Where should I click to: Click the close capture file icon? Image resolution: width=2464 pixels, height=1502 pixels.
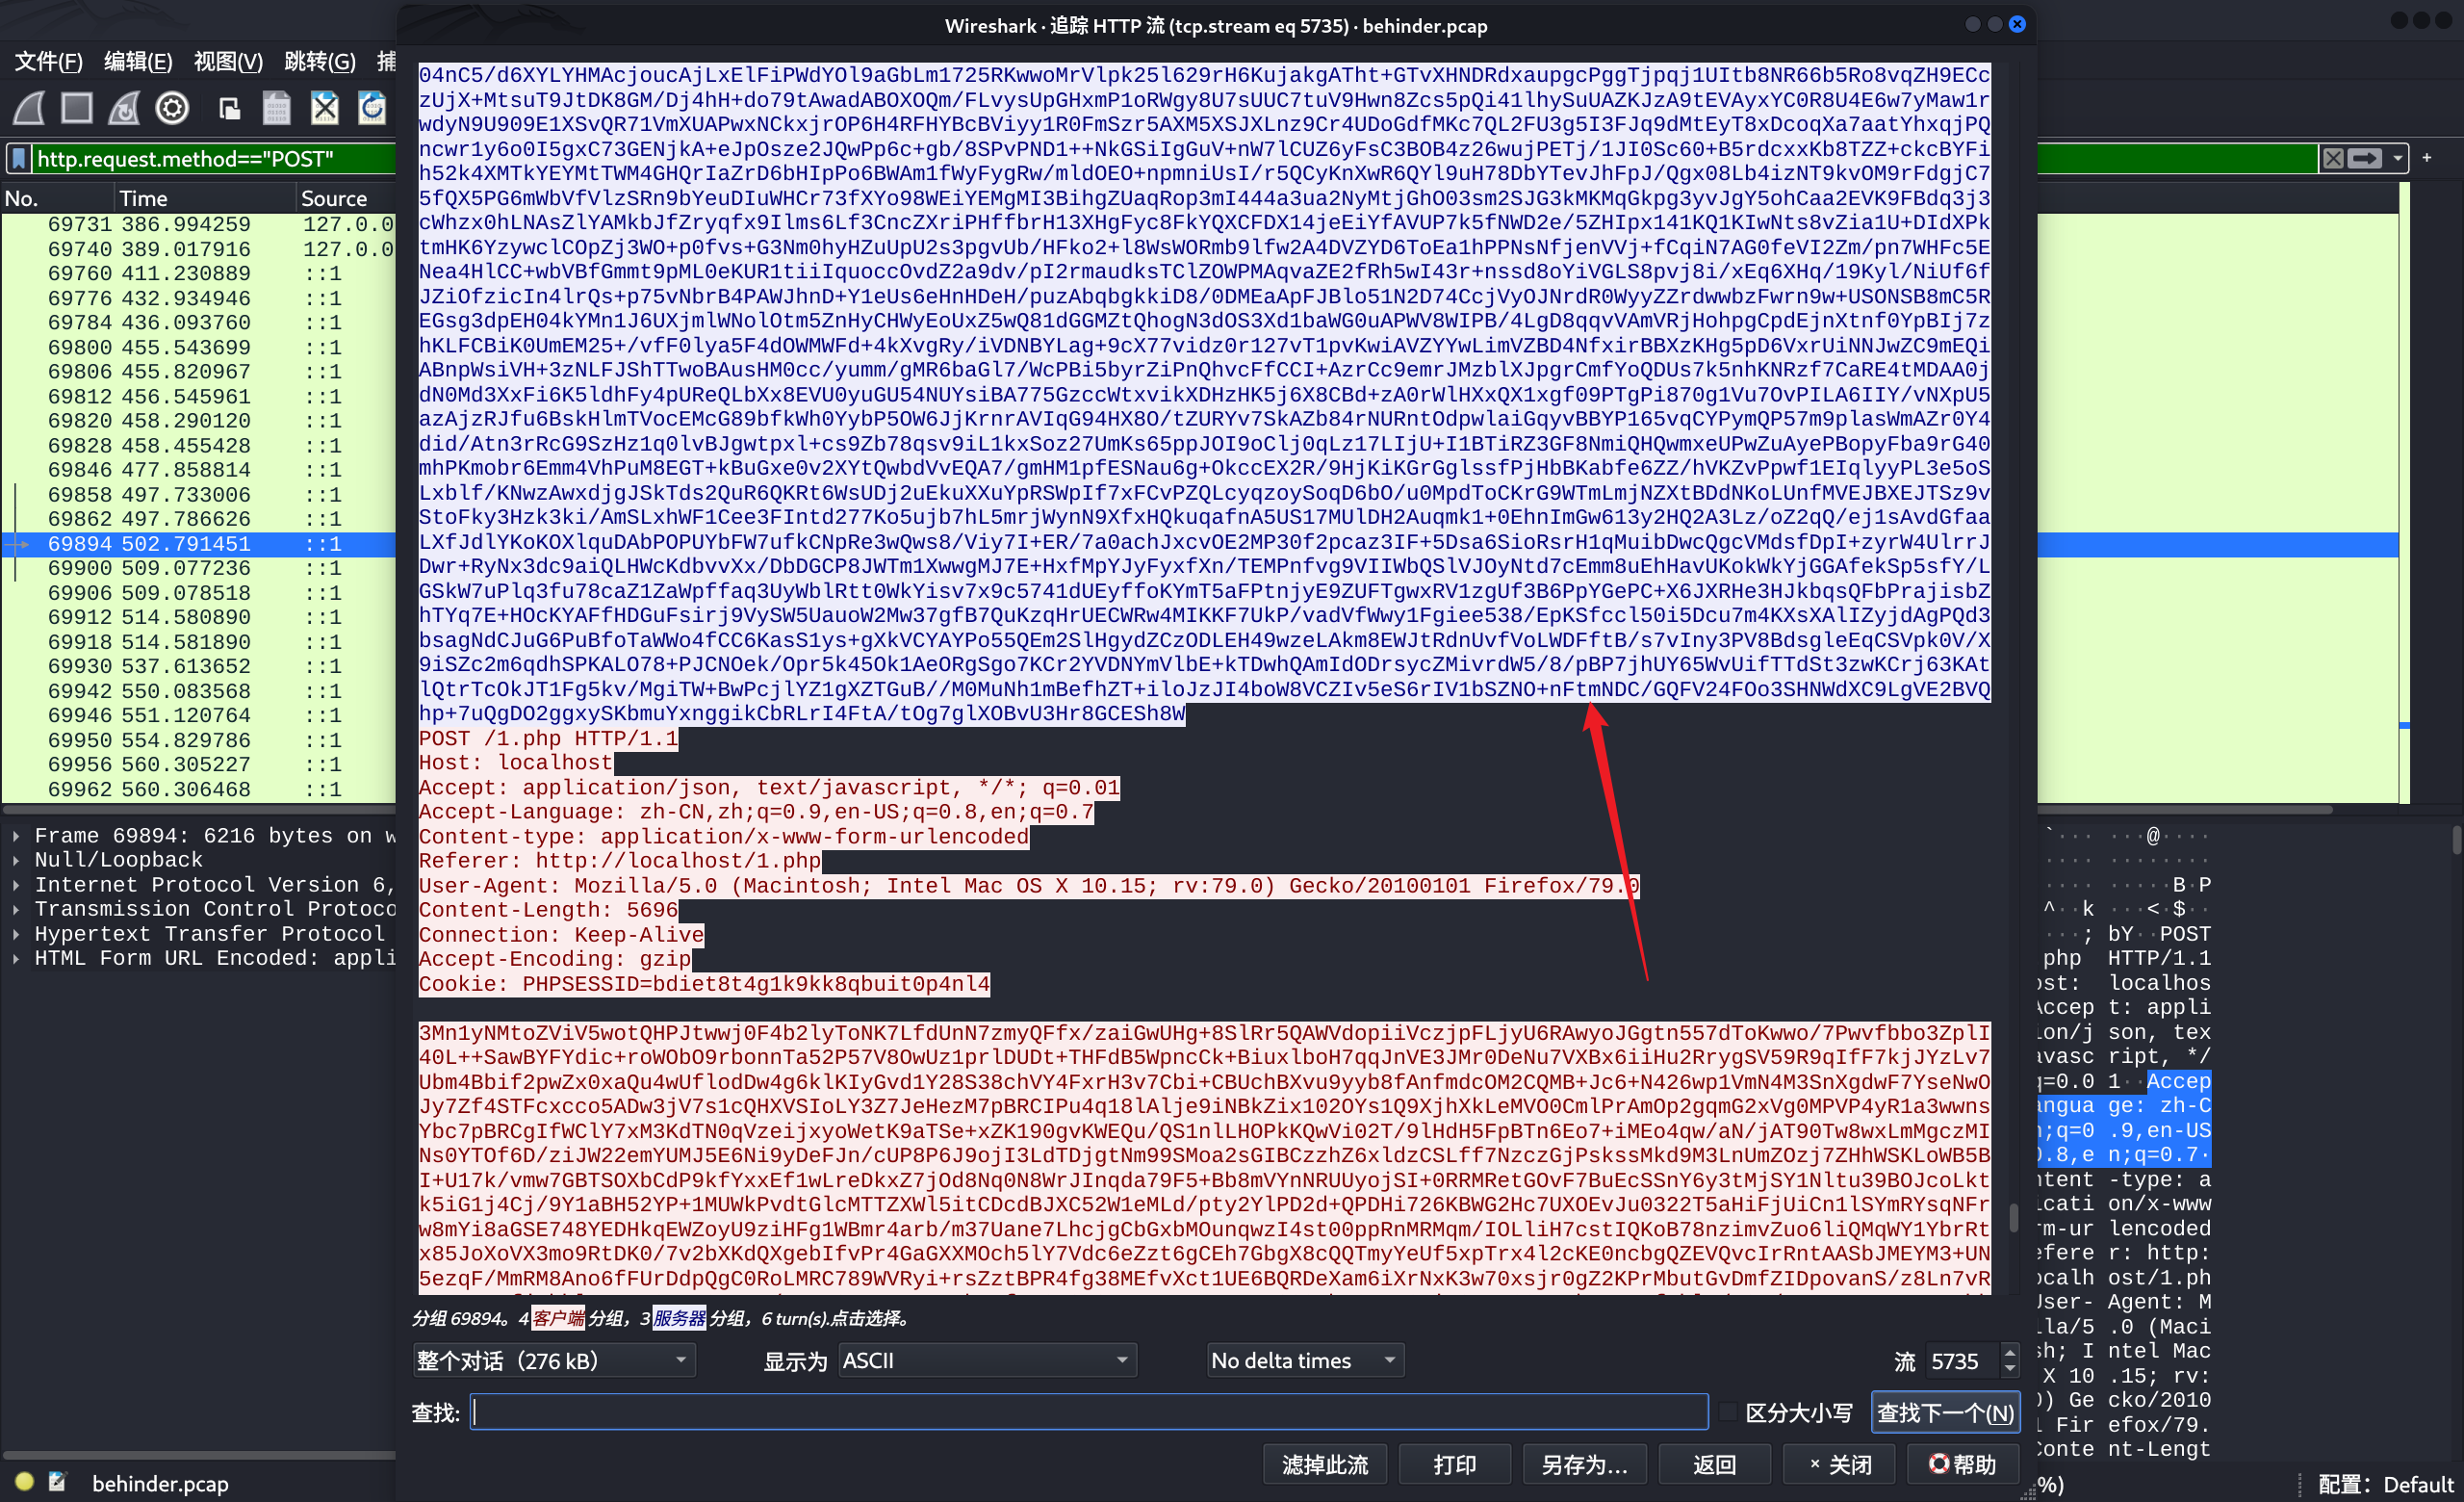click(x=325, y=108)
